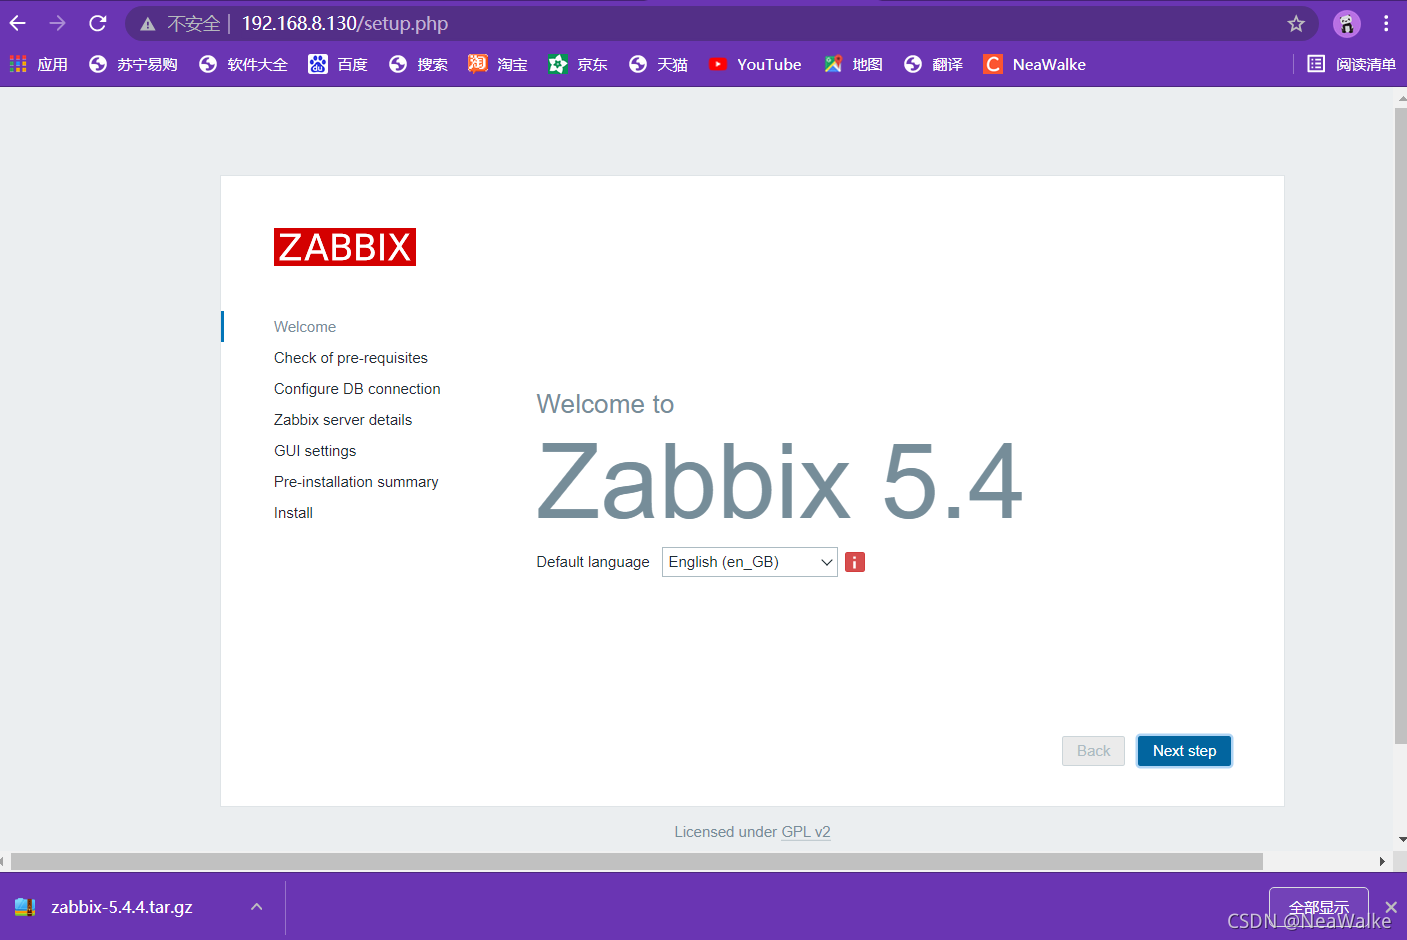Expand the zabbix-5.4.4.tar.gz download options chevron
Viewport: 1407px width, 940px height.
pyautogui.click(x=257, y=907)
